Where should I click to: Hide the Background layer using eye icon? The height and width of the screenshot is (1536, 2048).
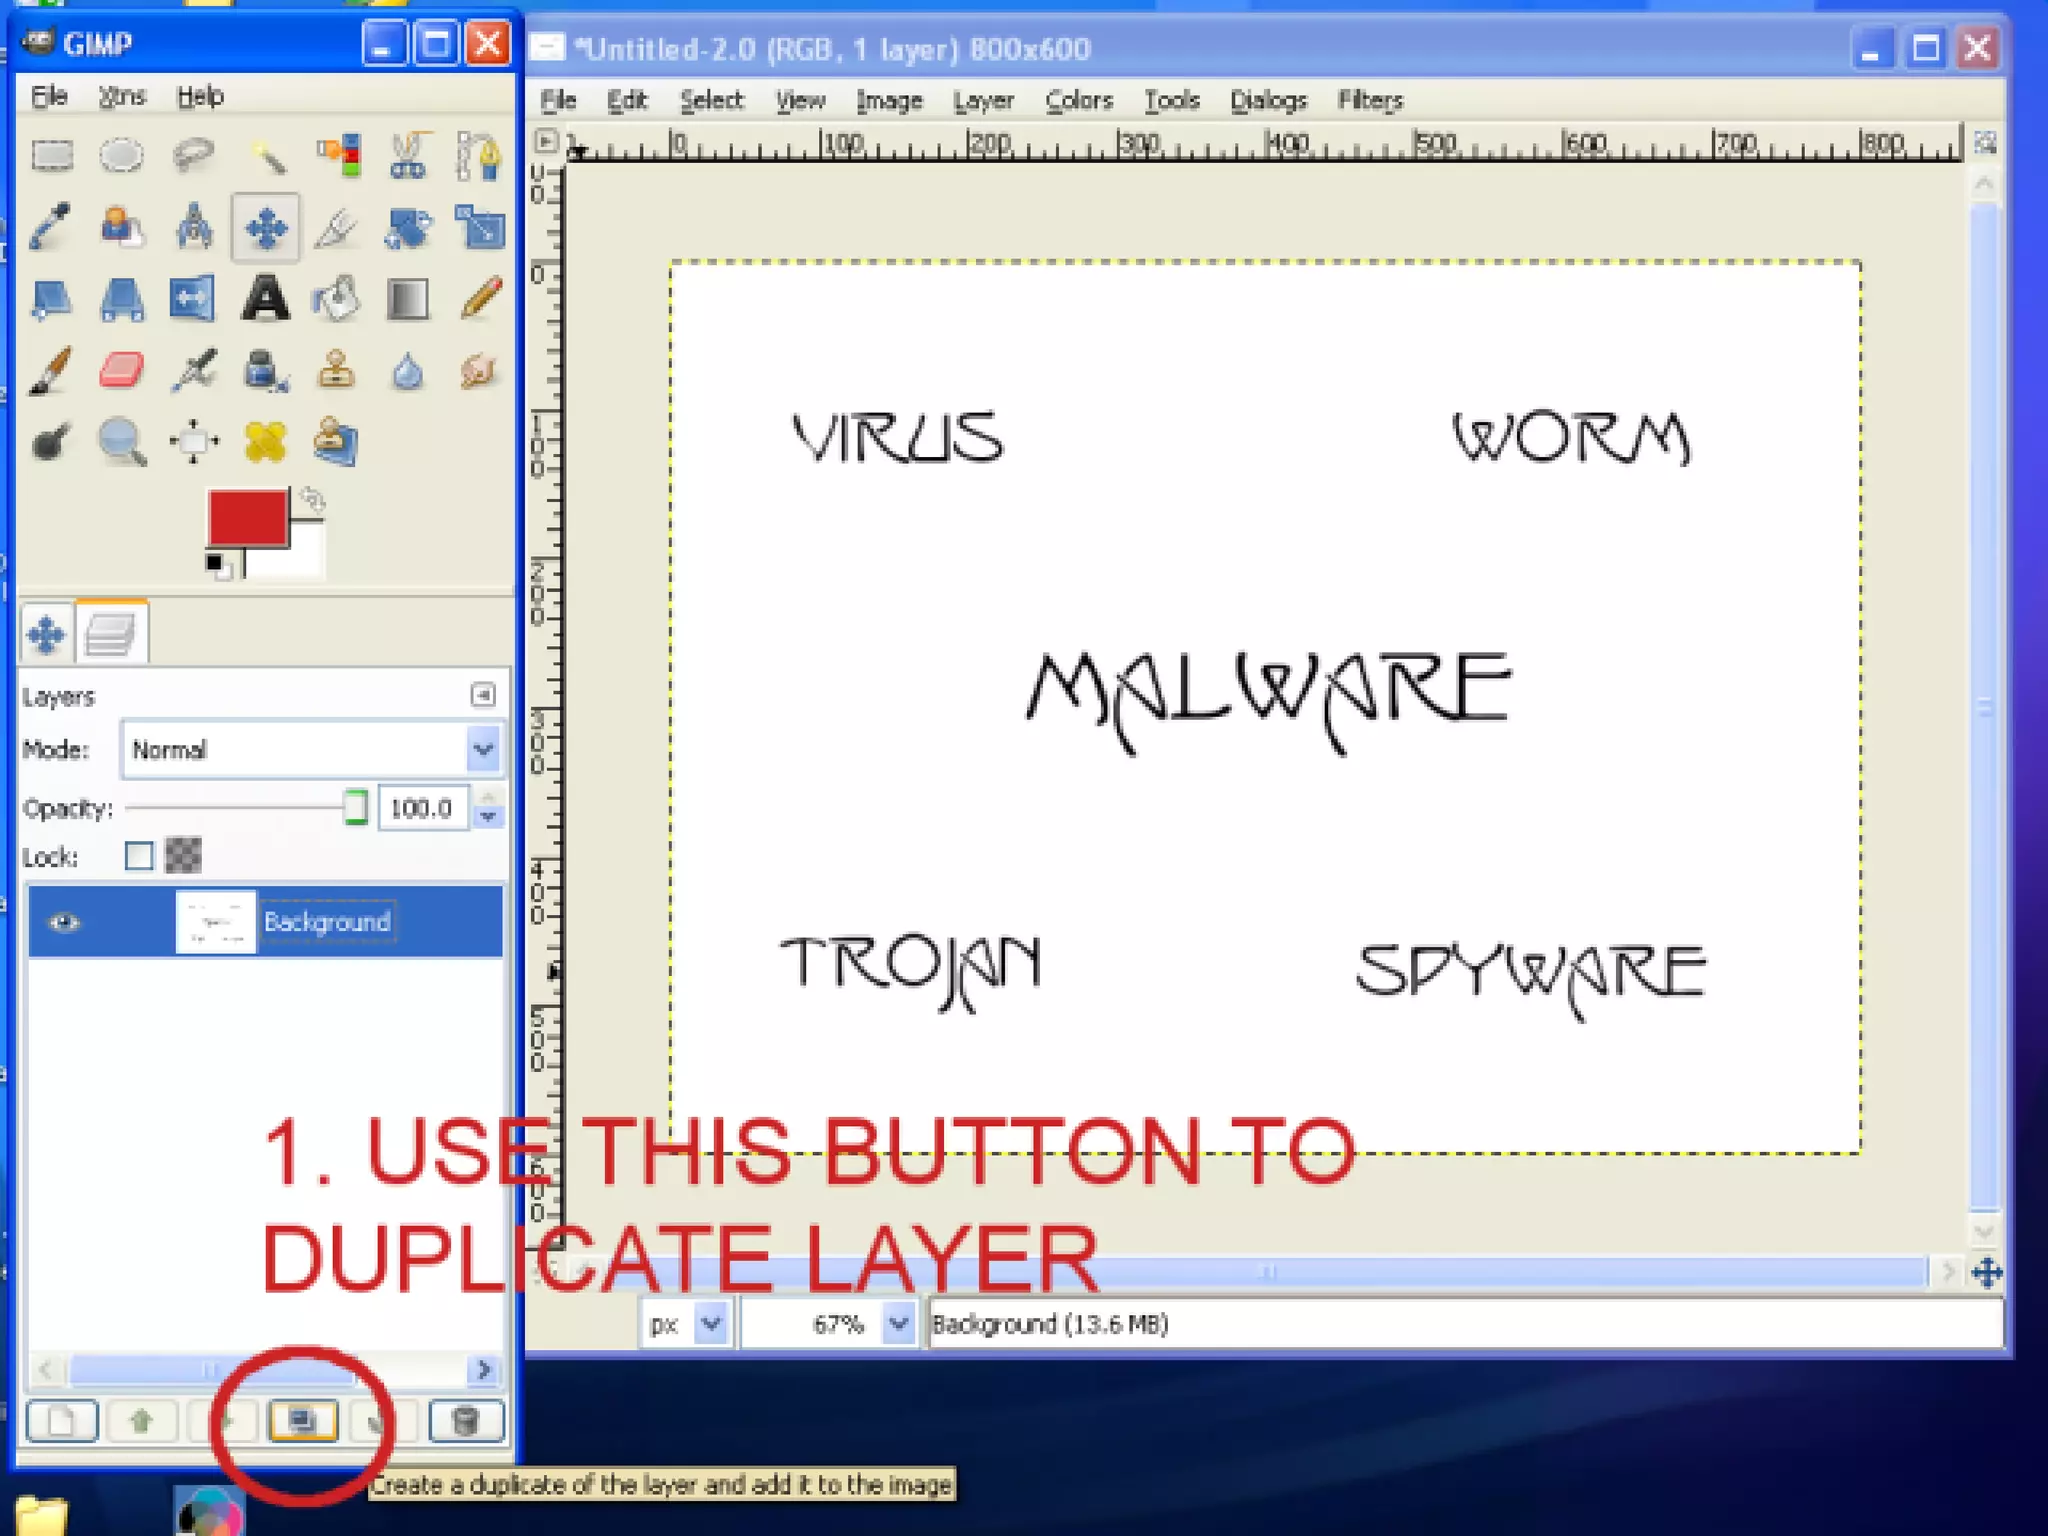[64, 922]
